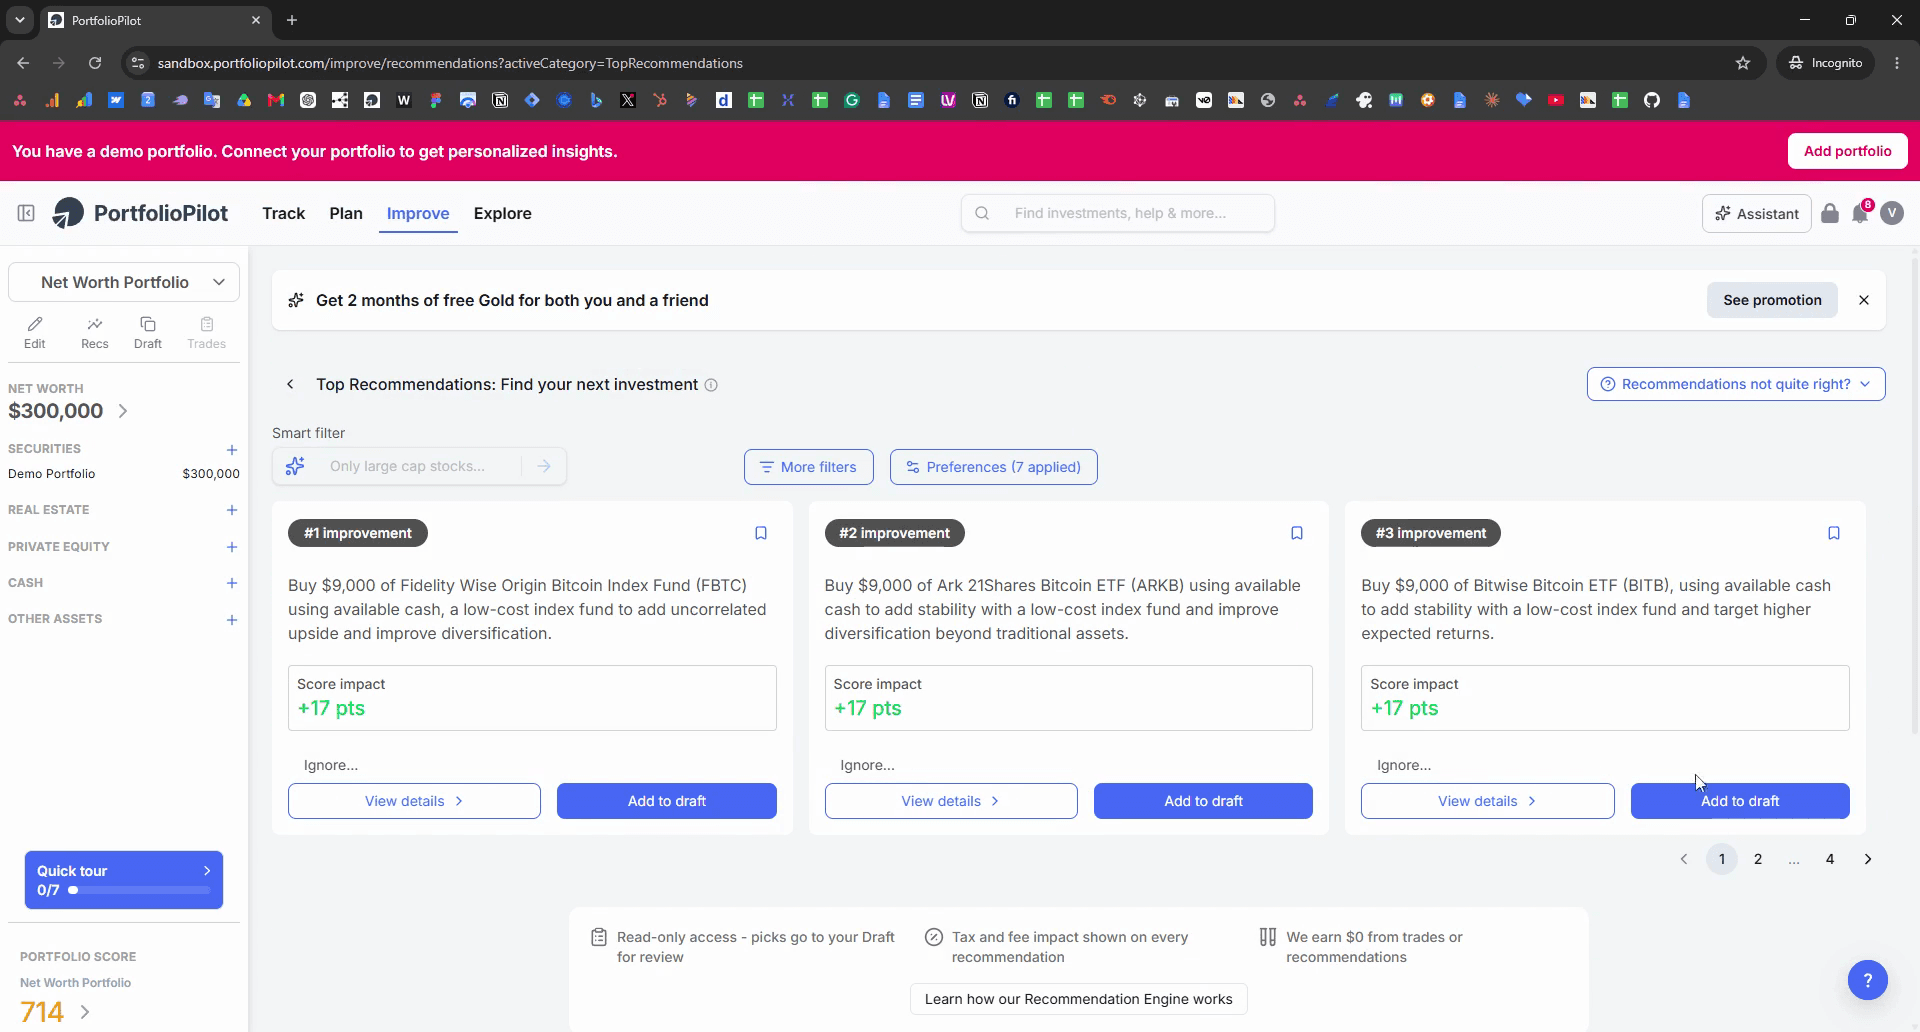Add an Other Assets entry
Image resolution: width=1920 pixels, height=1032 pixels.
(x=232, y=620)
